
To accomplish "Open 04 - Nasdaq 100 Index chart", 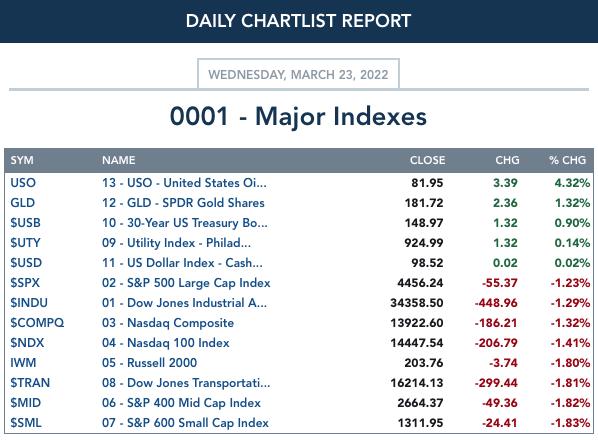I will tap(166, 343).
